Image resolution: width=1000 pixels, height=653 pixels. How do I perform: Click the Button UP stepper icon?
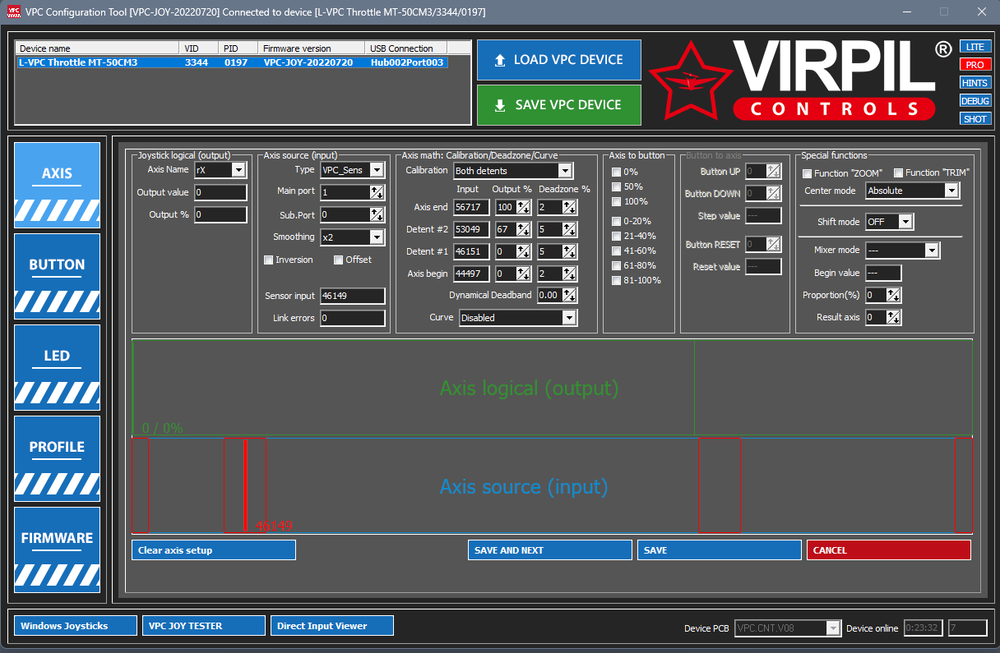tap(774, 172)
